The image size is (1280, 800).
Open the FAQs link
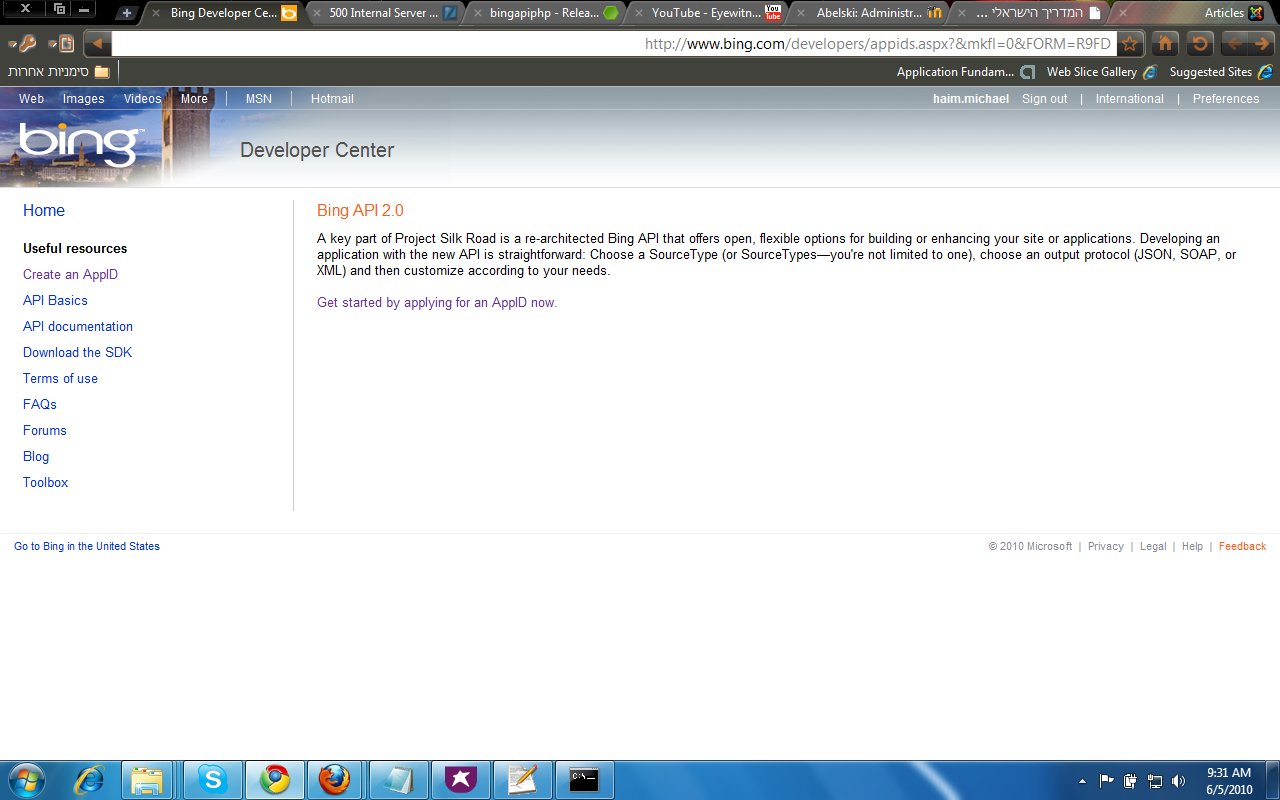tap(40, 404)
